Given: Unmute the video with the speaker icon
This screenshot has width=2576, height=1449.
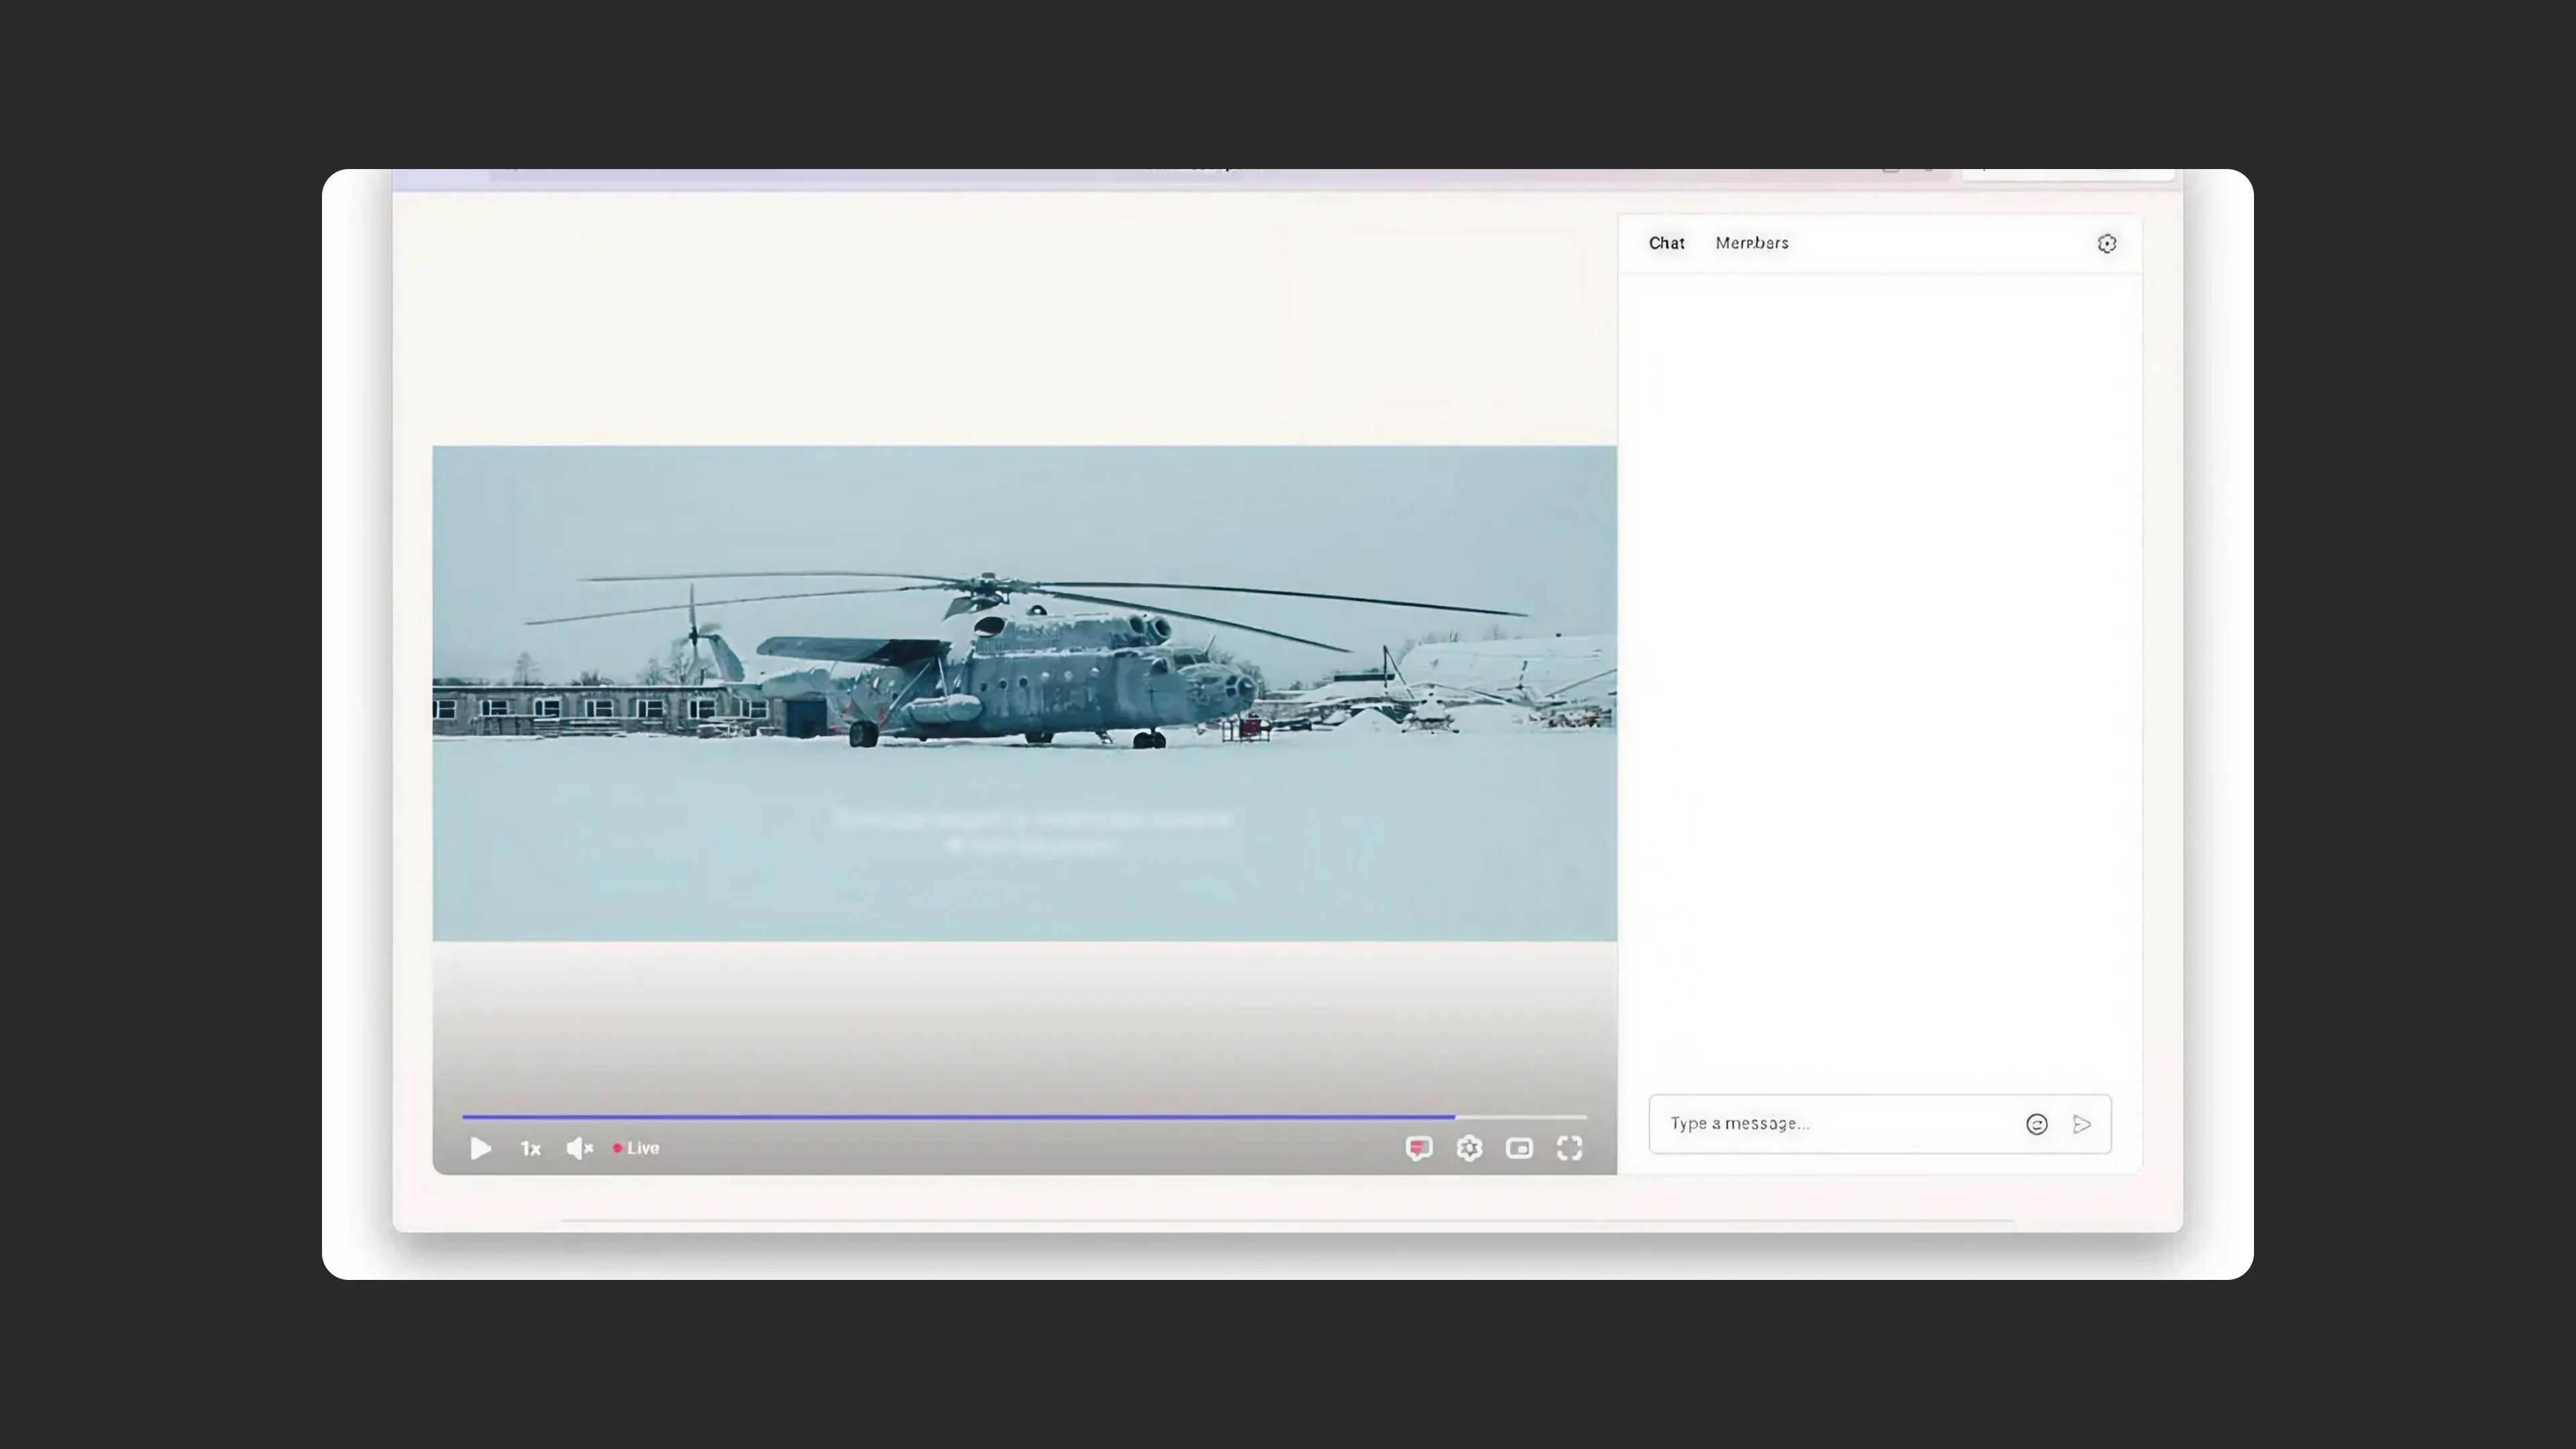Looking at the screenshot, I should [x=579, y=1148].
